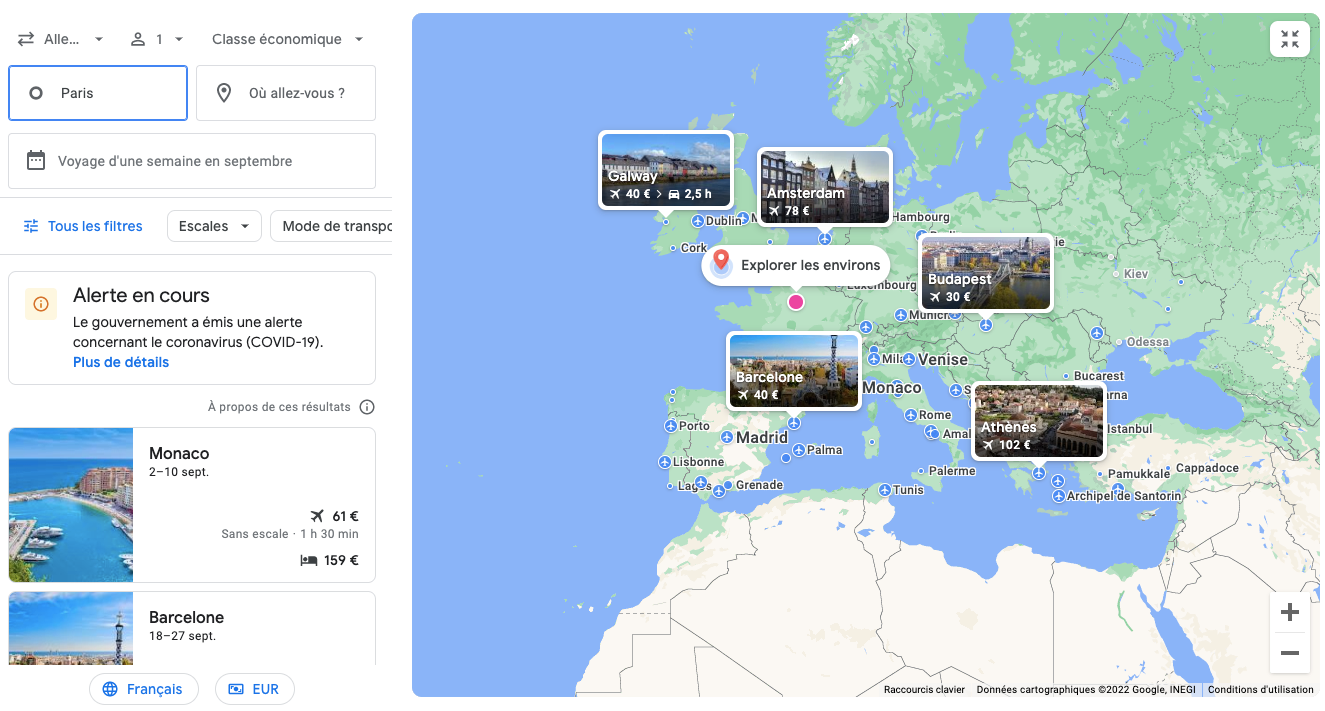The image size is (1325, 711).
Task: Click the Archipel de Santorin label
Action: click(x=1124, y=496)
